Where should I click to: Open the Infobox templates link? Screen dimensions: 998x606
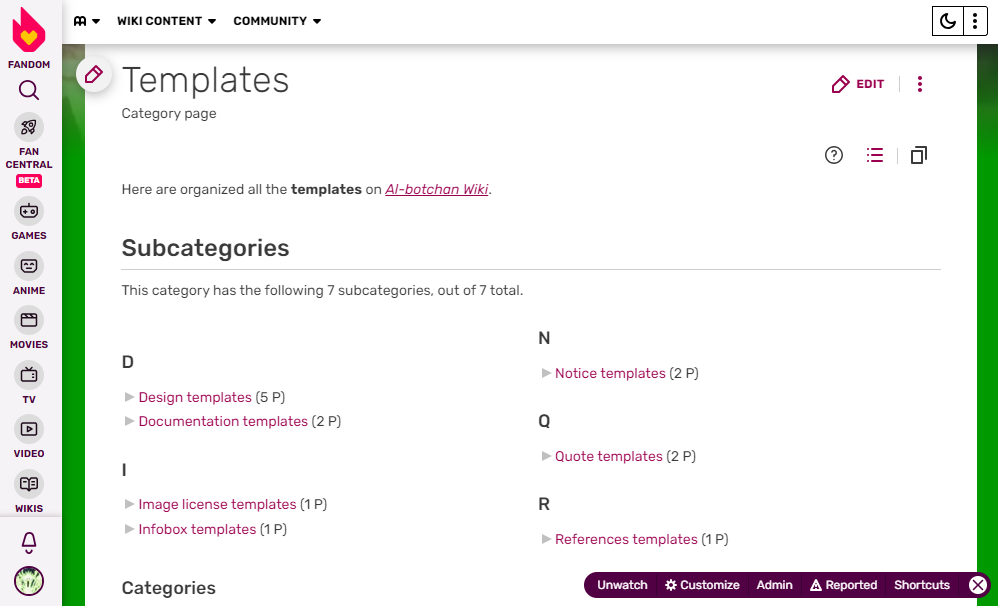(x=197, y=529)
